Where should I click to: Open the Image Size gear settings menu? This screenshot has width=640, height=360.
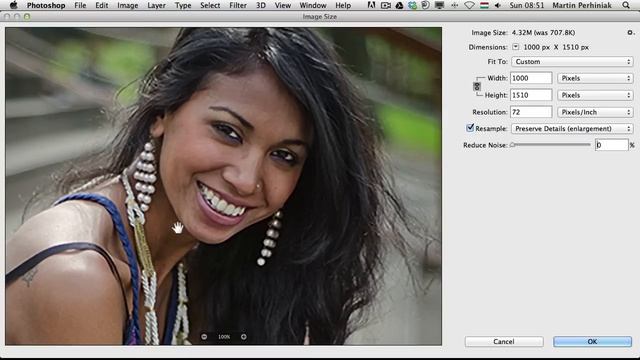(630, 32)
